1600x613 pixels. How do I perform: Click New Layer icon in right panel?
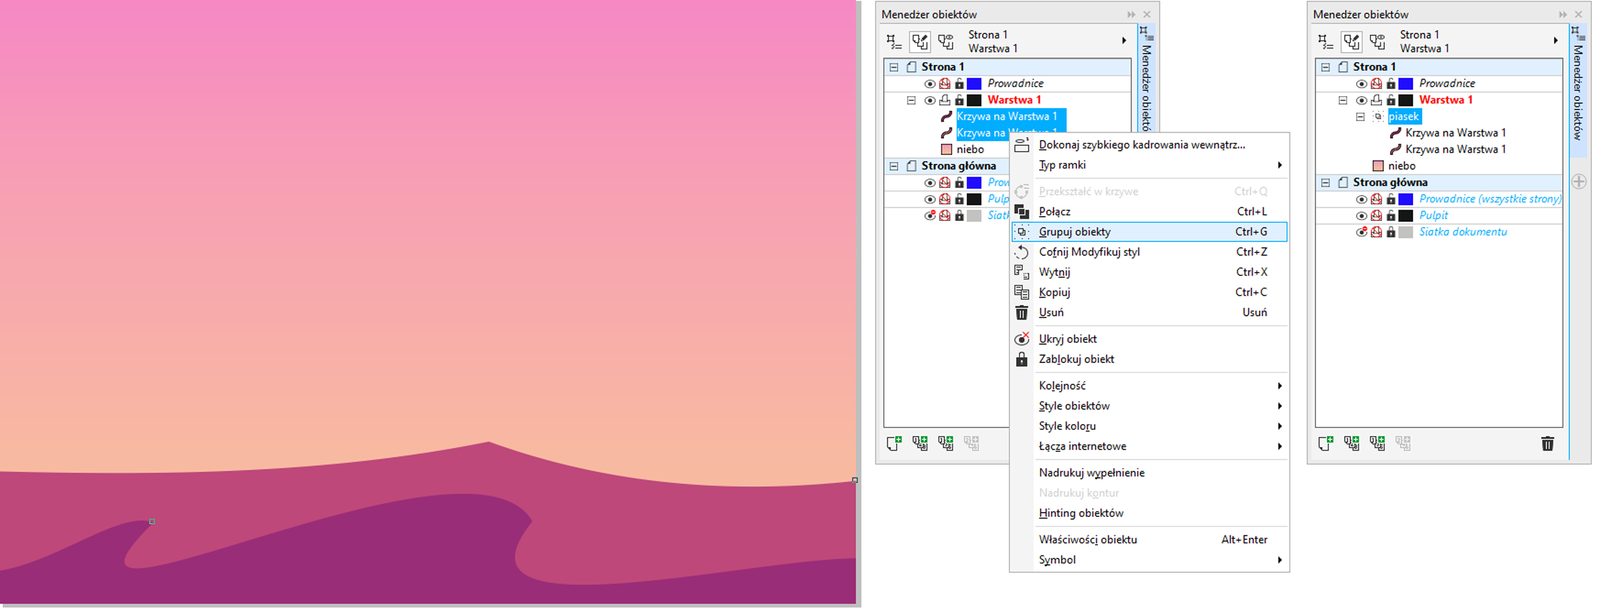tap(1325, 444)
